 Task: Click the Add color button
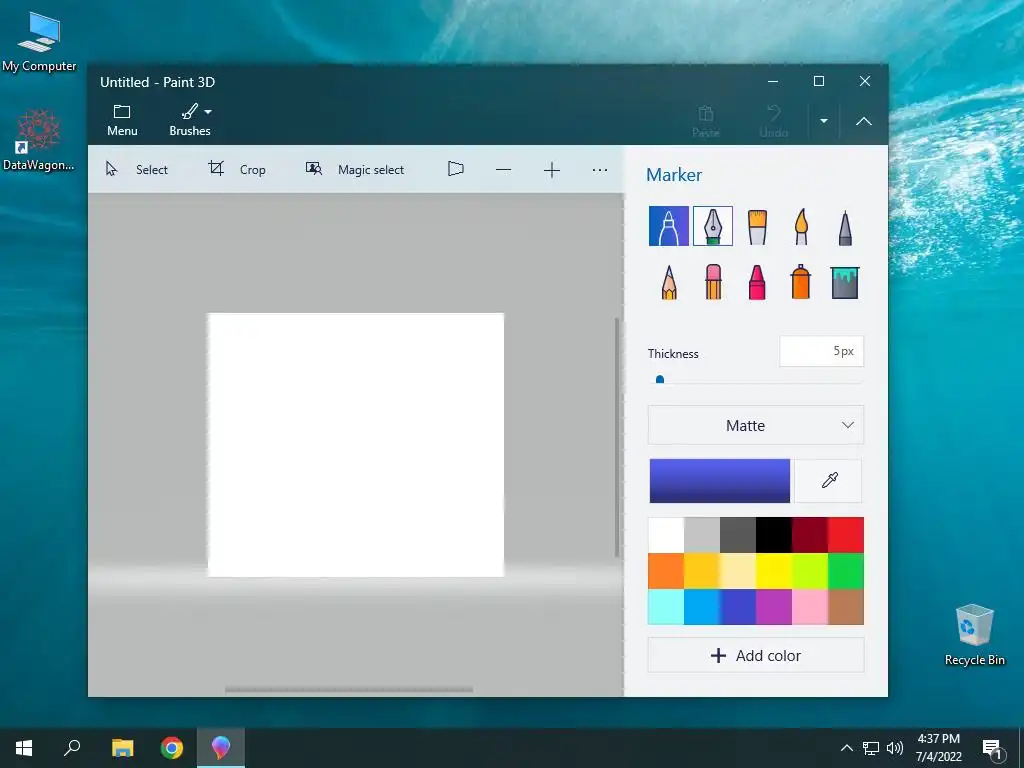tap(756, 655)
